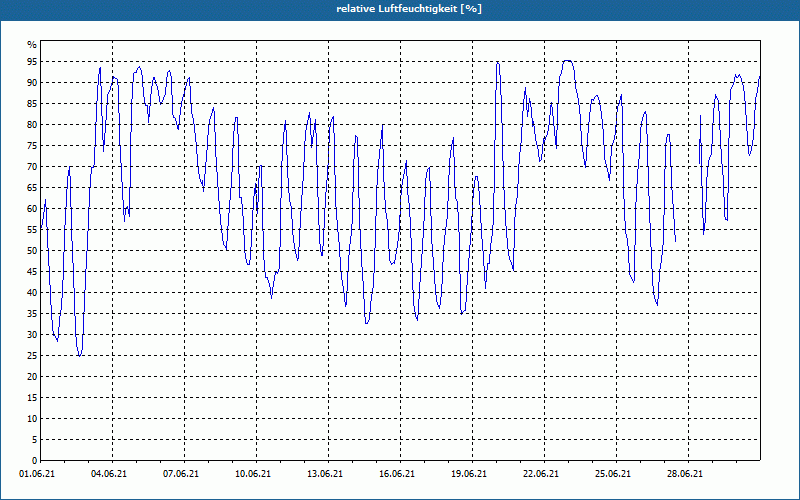Image resolution: width=800 pixels, height=500 pixels.
Task: Click the y-axis value 5
Action: (x=35, y=439)
